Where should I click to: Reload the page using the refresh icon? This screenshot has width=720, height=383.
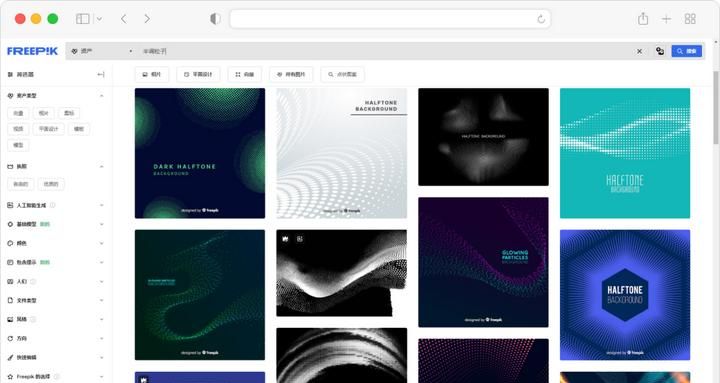(541, 19)
